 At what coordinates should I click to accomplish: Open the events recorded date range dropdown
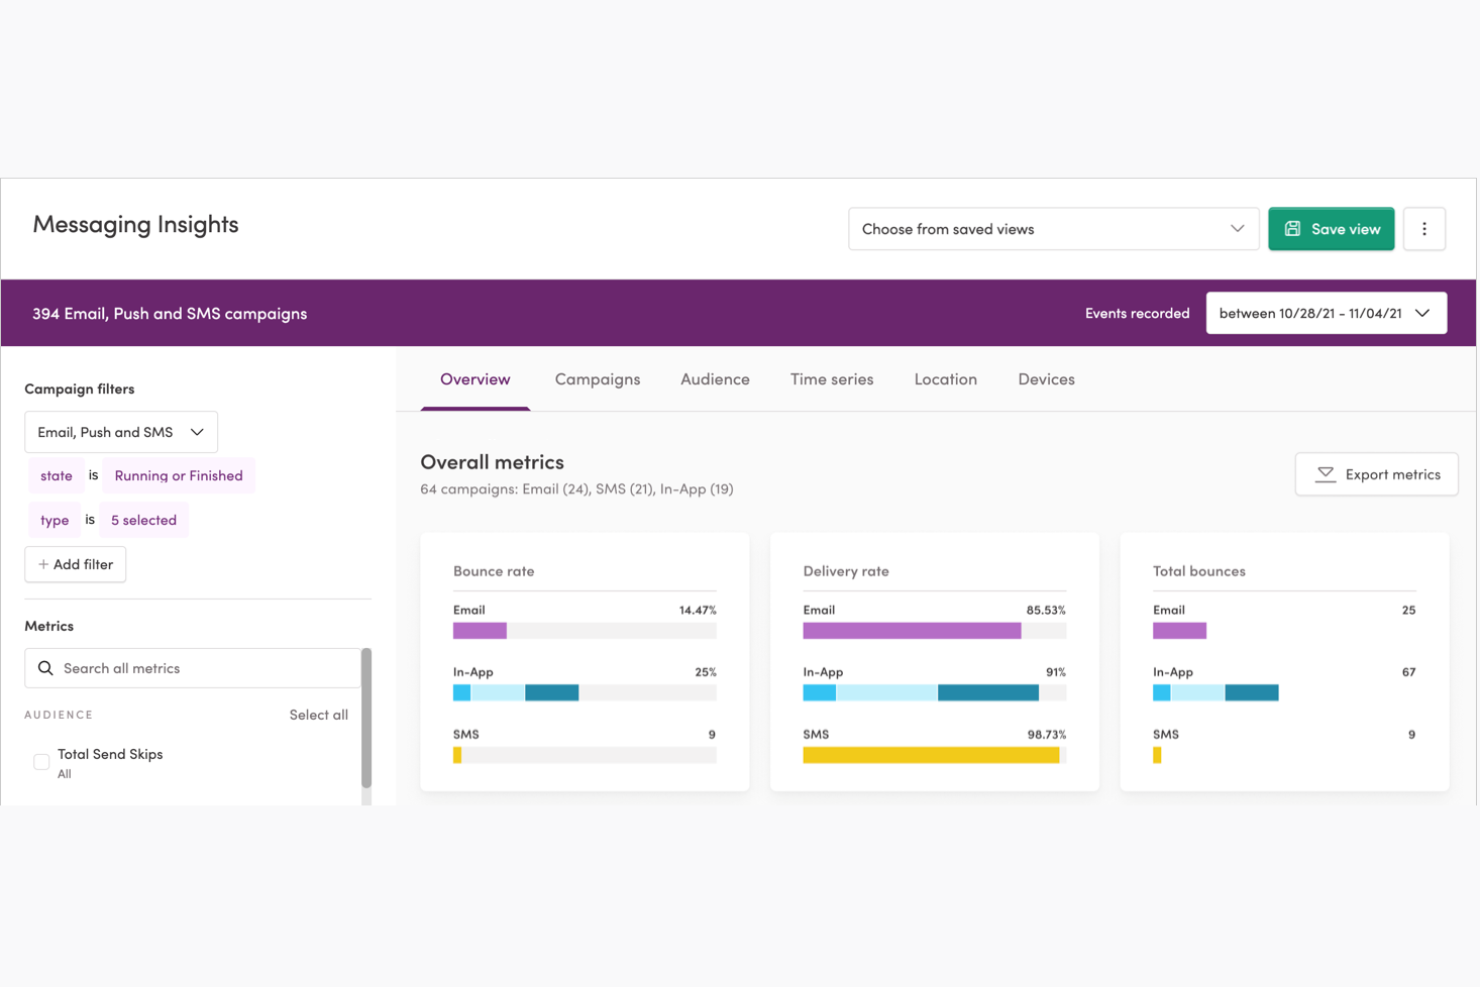pos(1326,313)
